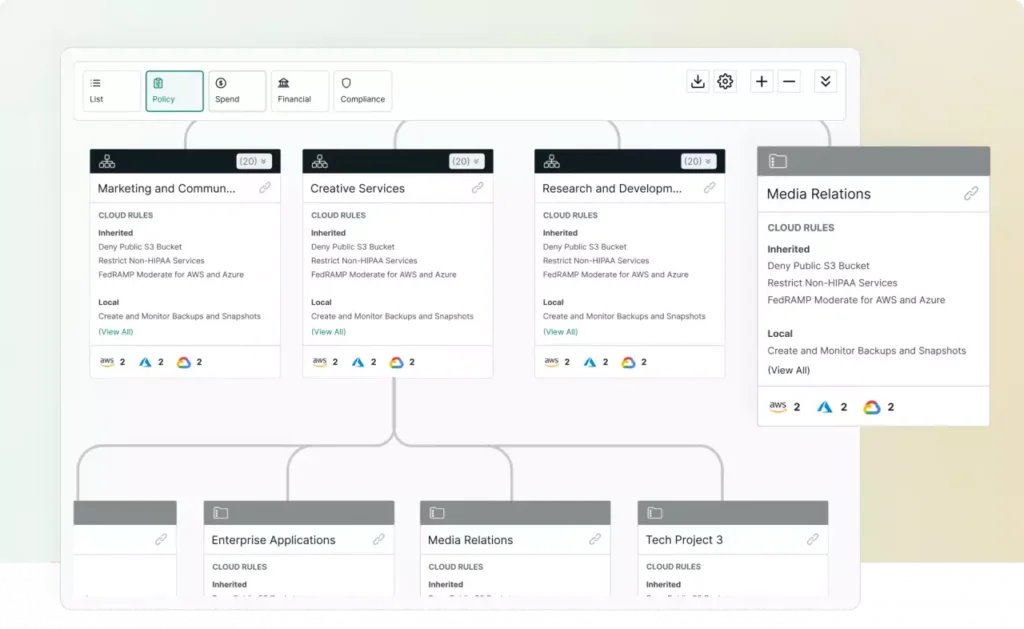1024x629 pixels.
Task: Select the Azure icon on Media Relations card
Action: tap(825, 406)
